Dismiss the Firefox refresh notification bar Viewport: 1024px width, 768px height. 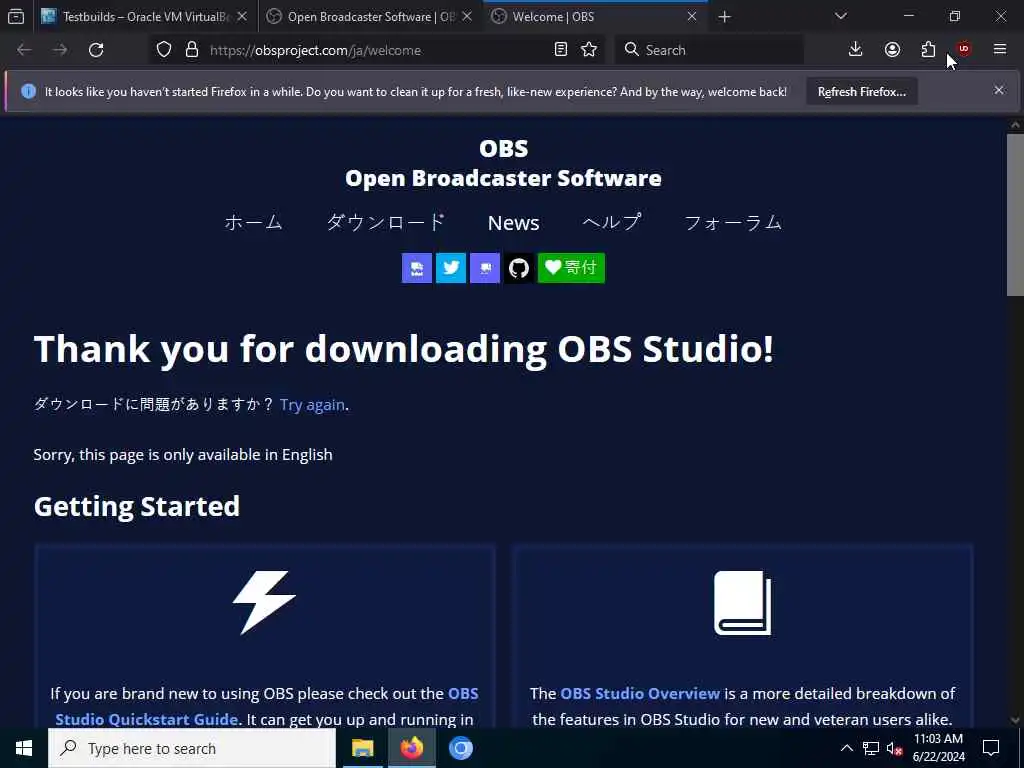(999, 90)
